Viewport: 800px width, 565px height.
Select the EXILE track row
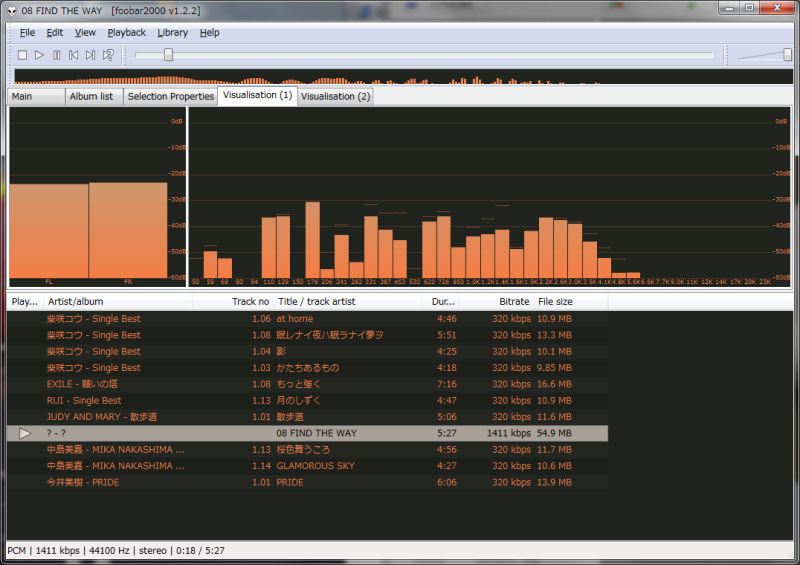coord(307,384)
